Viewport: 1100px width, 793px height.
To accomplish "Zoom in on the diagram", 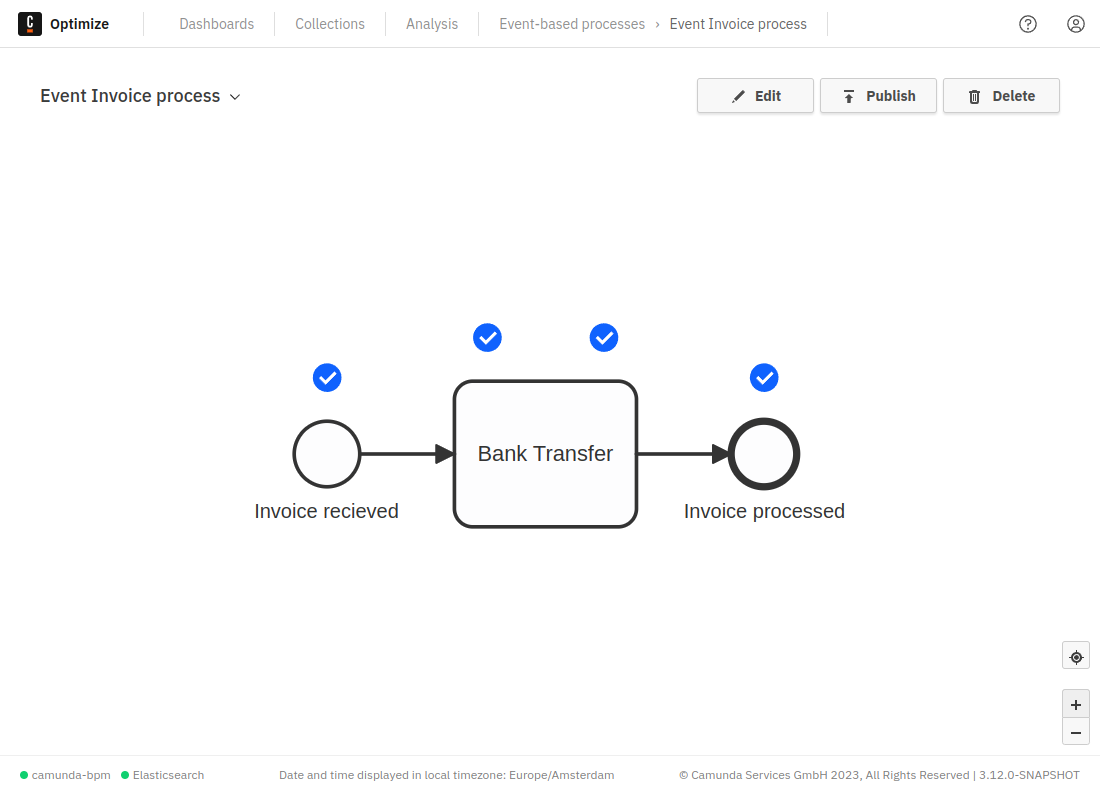I will tap(1076, 704).
